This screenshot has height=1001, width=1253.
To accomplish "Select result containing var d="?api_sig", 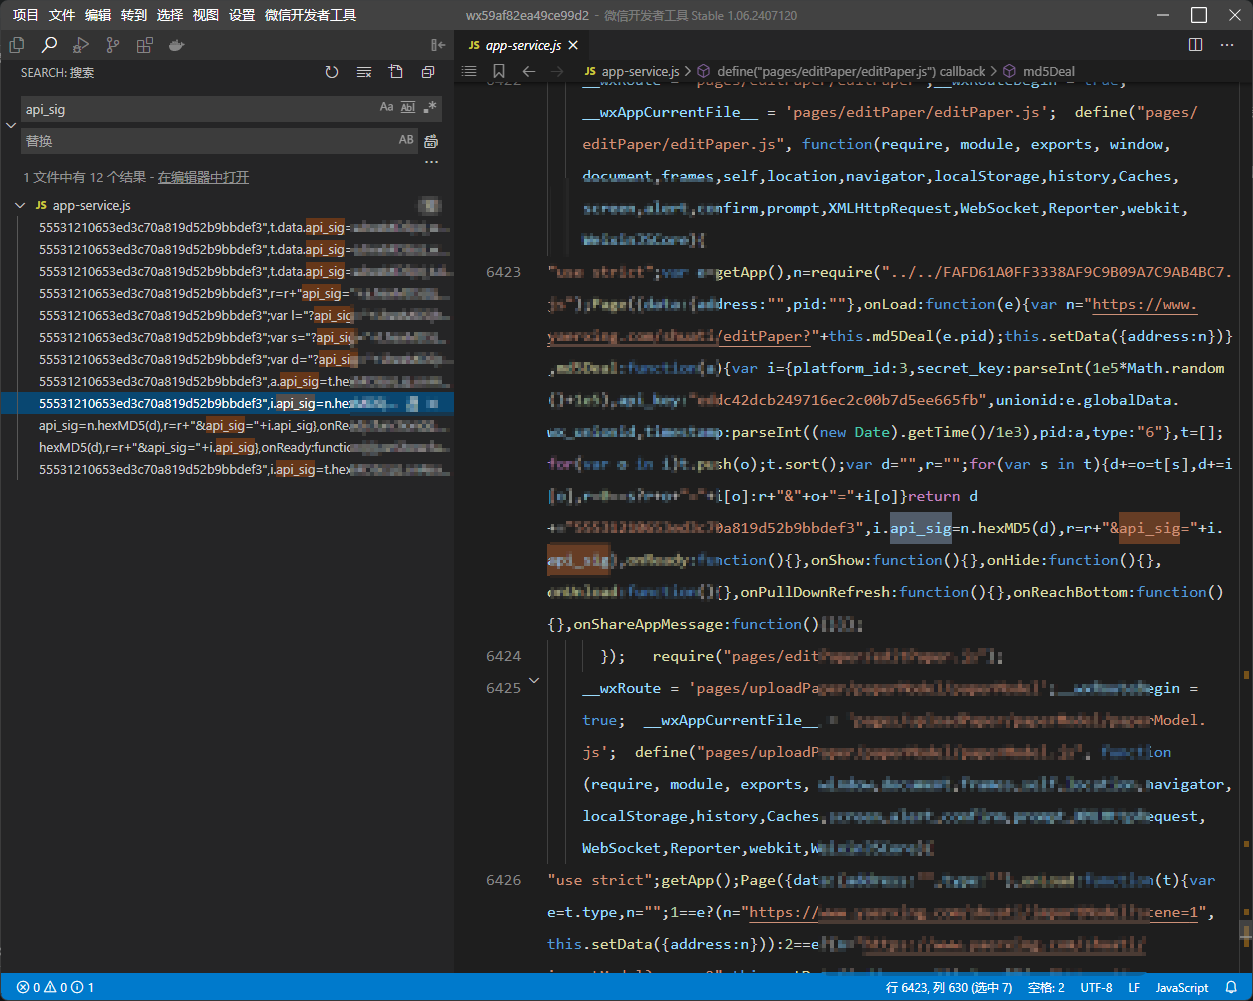I will tap(227, 359).
